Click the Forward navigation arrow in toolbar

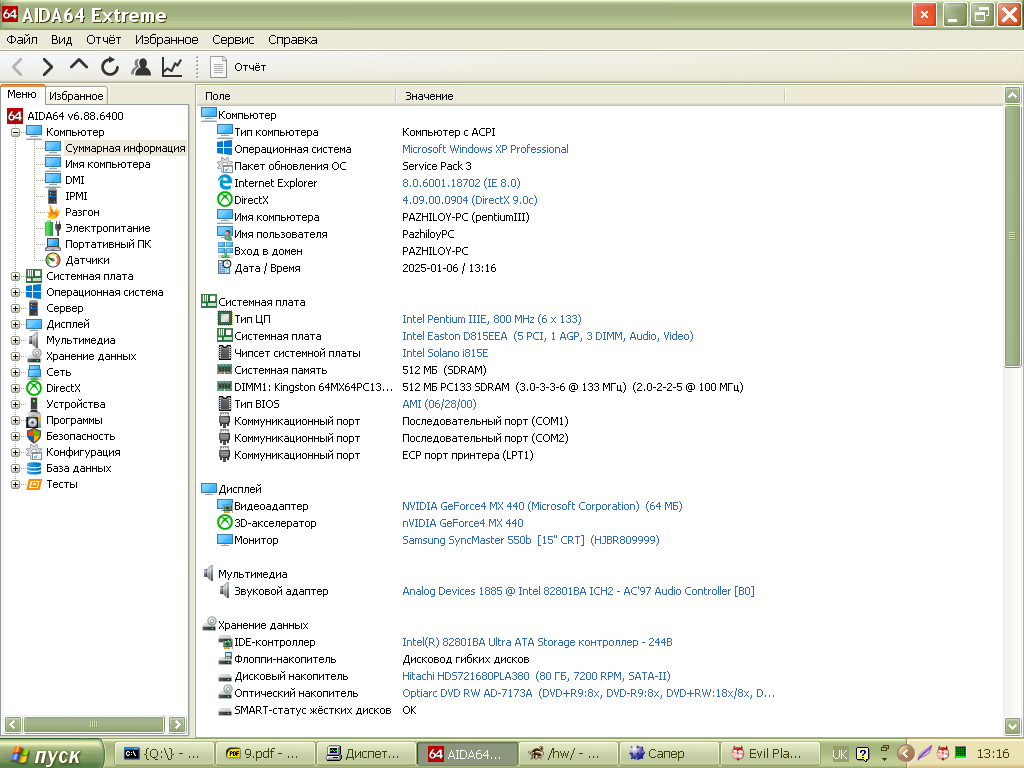[x=47, y=67]
